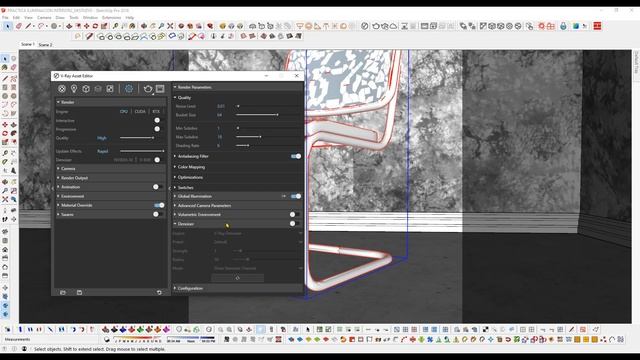Select the Rotate tool in top toolbar
This screenshot has width=640, height=360.
pyautogui.click(x=95, y=26)
